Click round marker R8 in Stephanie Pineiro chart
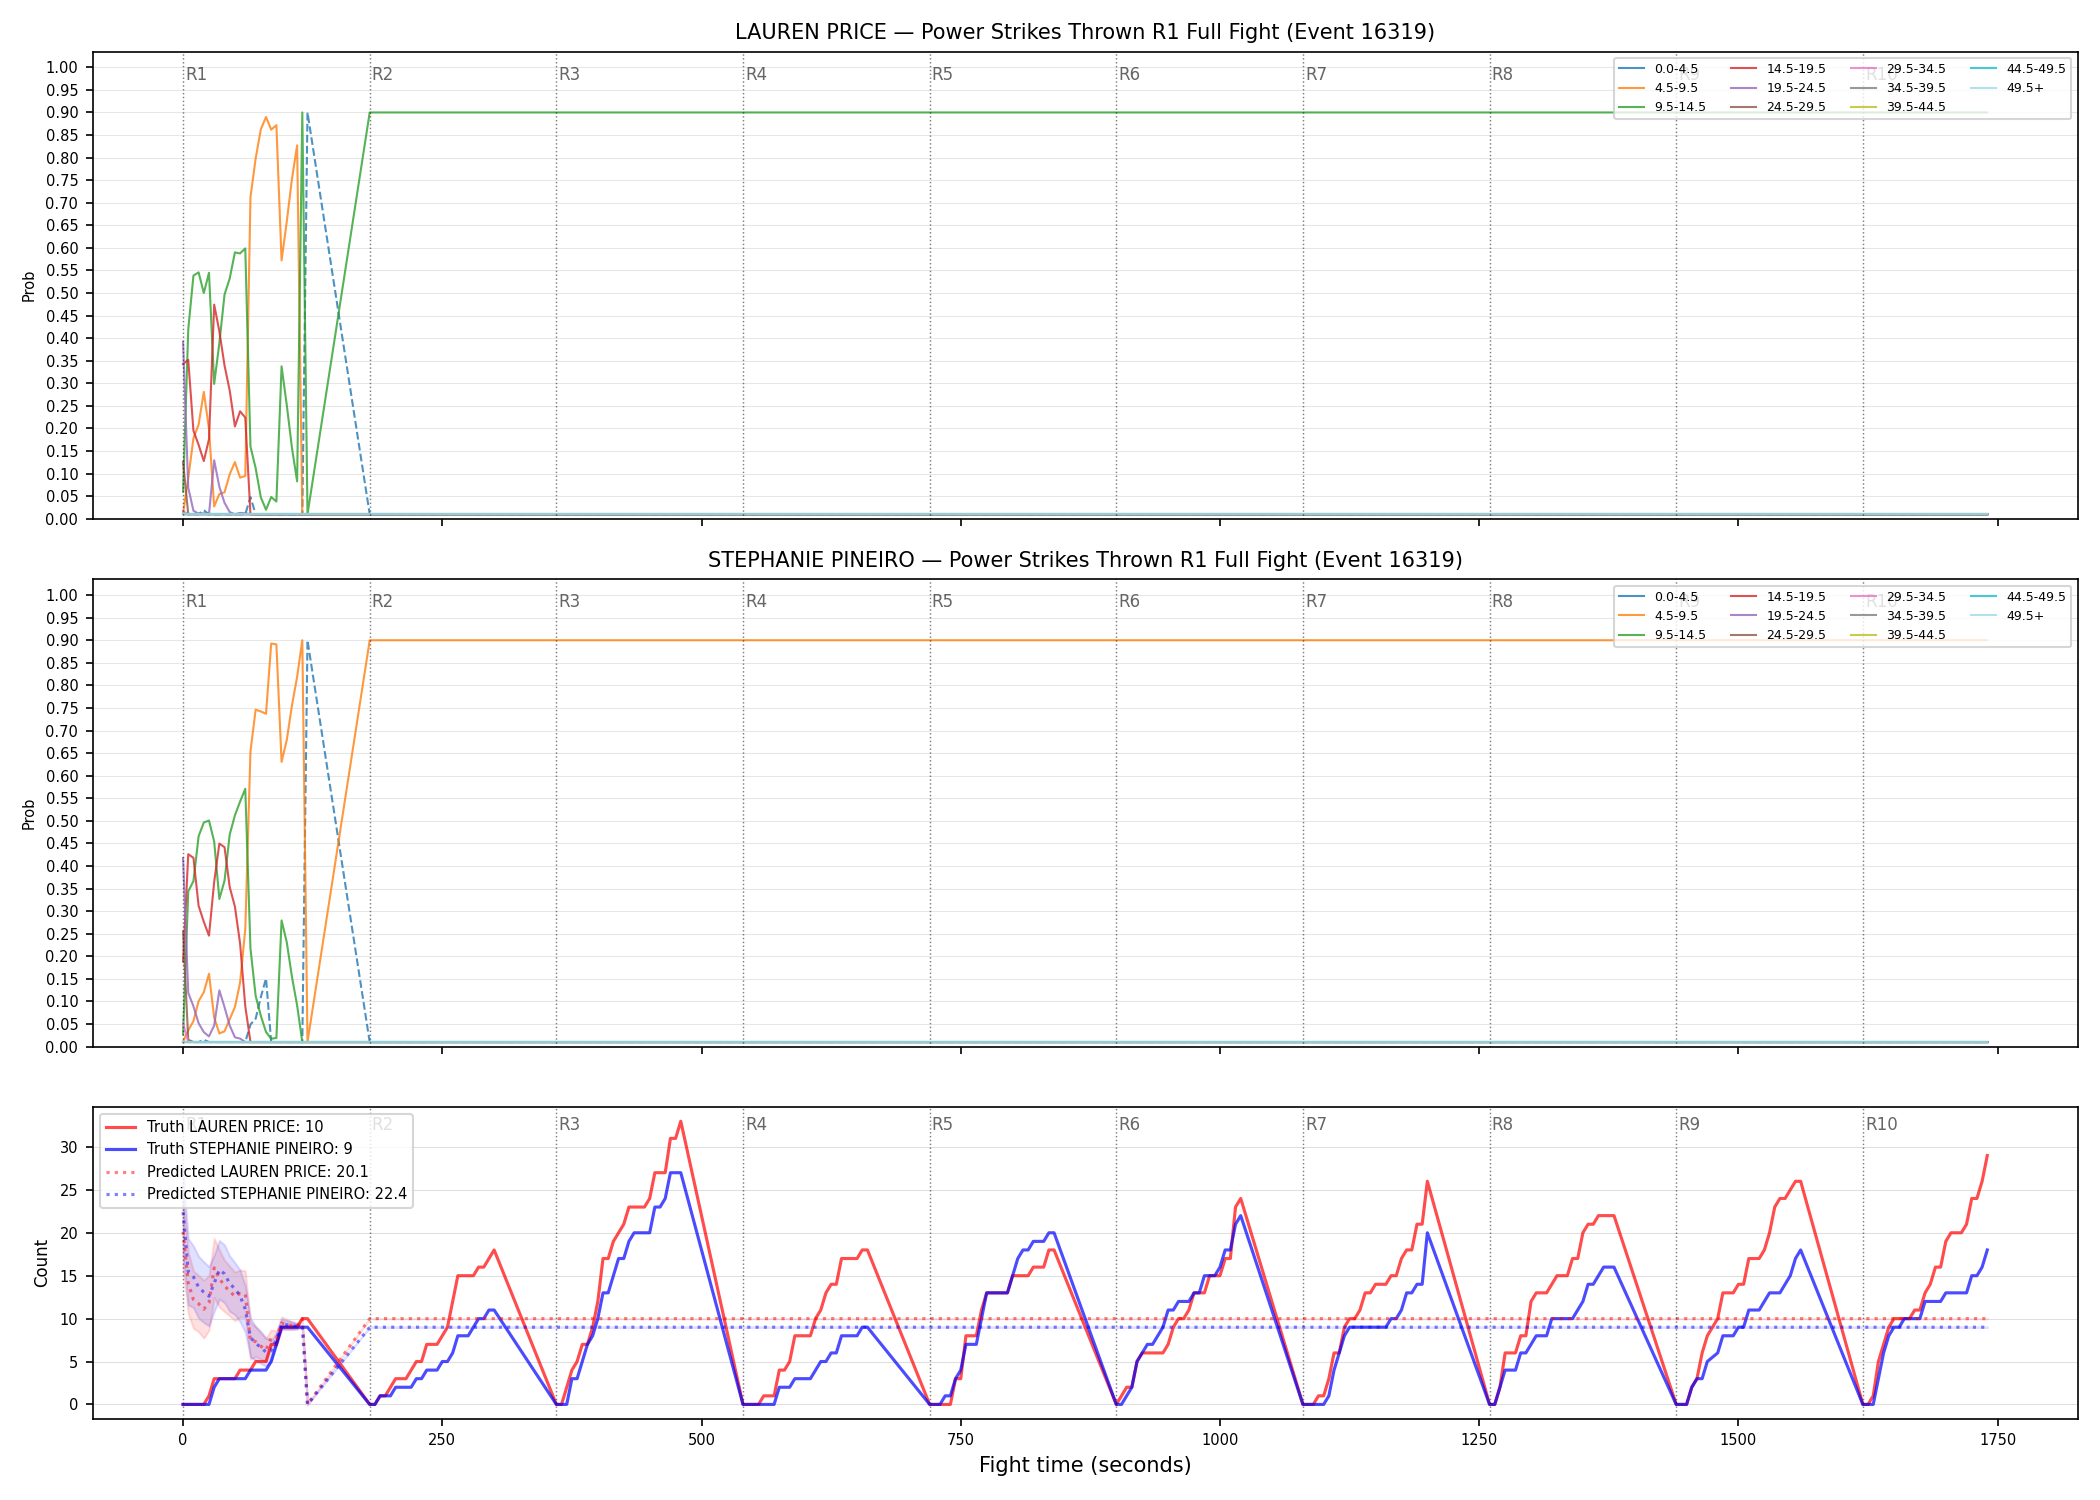 1502,601
